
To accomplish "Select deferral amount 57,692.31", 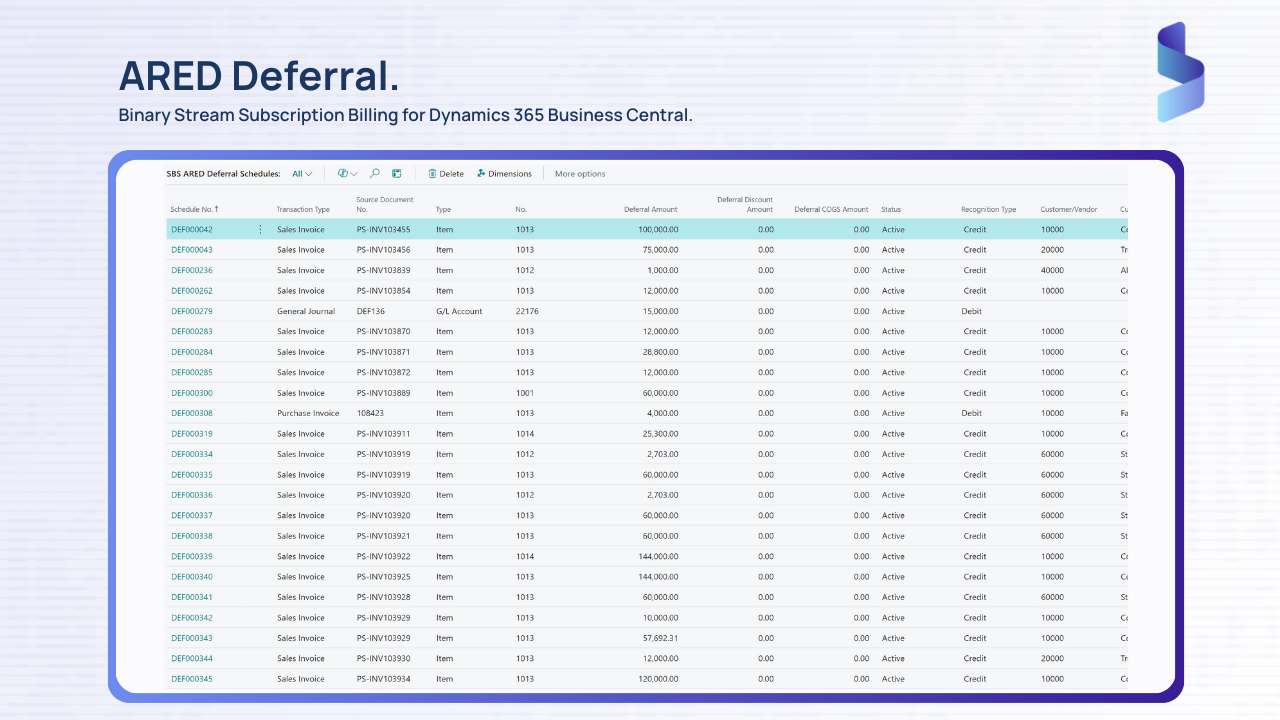I will tap(660, 638).
